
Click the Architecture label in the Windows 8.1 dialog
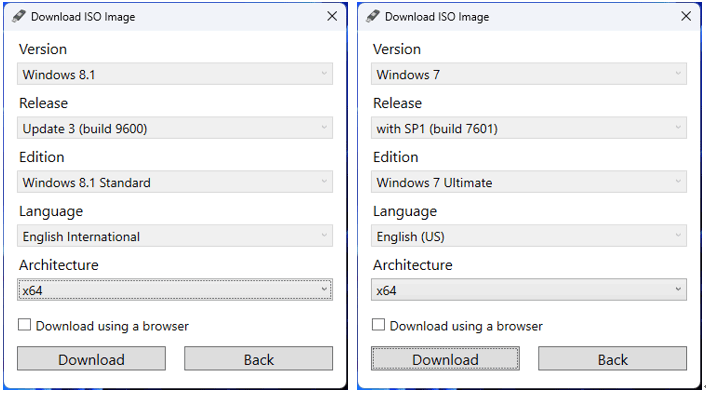[x=59, y=265]
